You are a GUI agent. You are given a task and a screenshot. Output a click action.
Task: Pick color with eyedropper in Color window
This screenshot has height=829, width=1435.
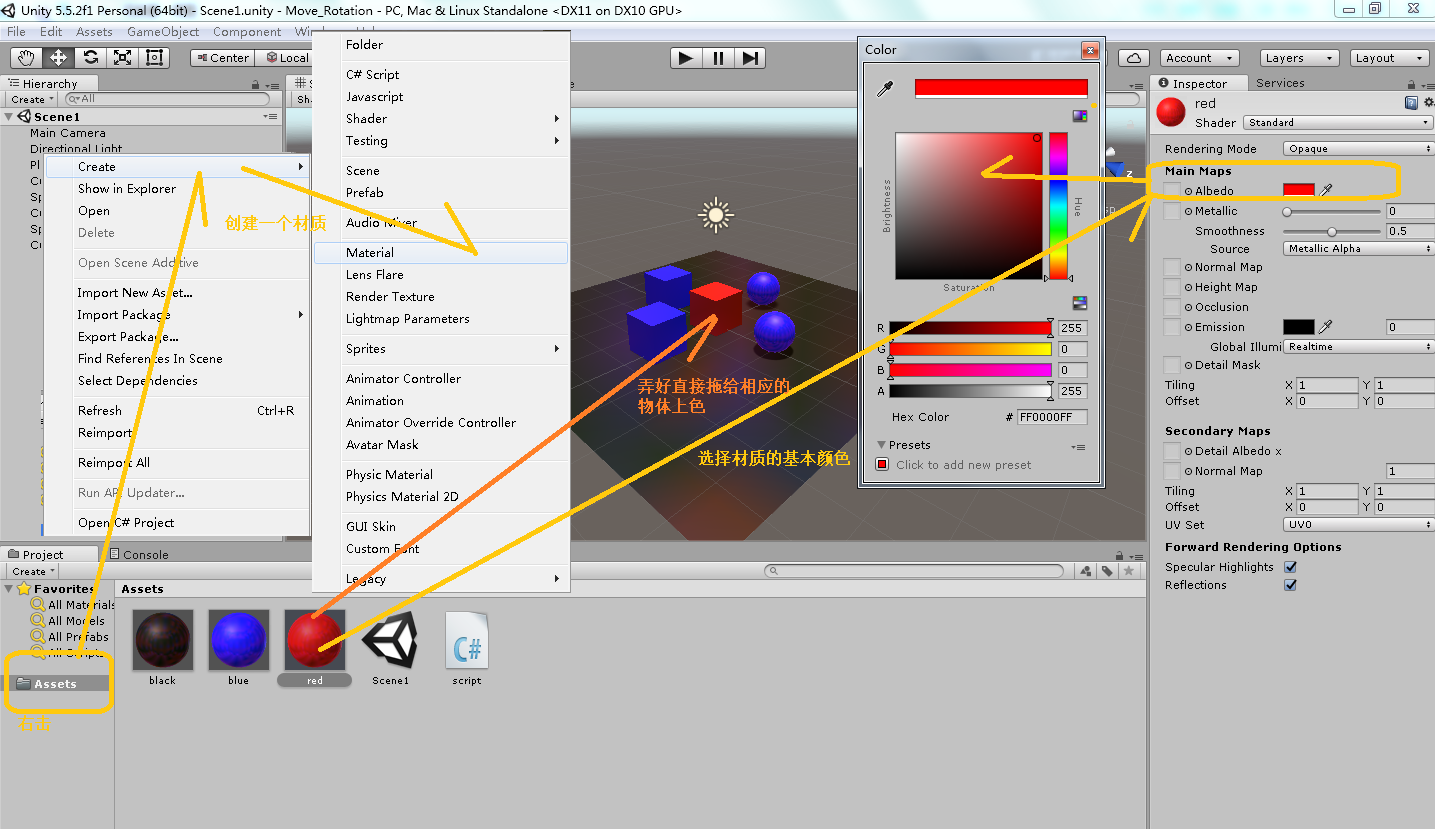coord(884,90)
